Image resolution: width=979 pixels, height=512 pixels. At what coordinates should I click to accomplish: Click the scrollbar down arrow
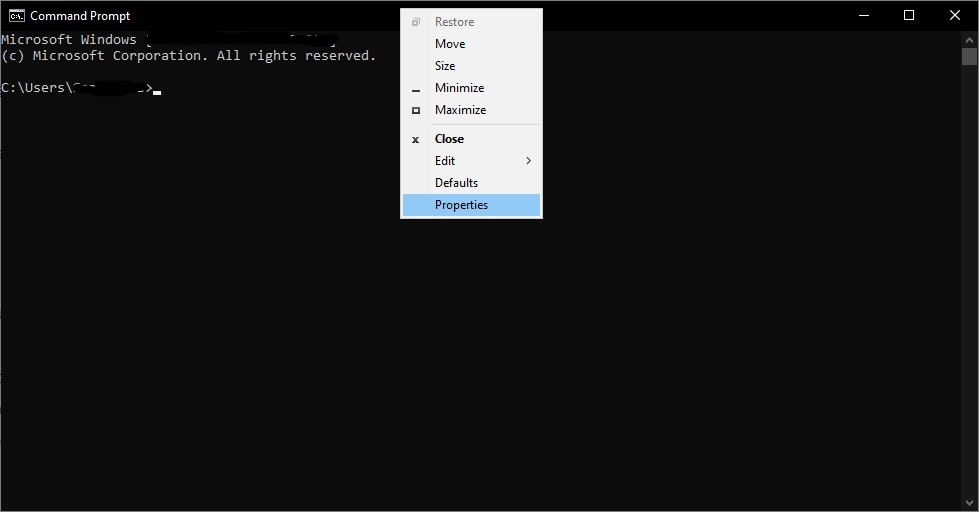tap(969, 503)
